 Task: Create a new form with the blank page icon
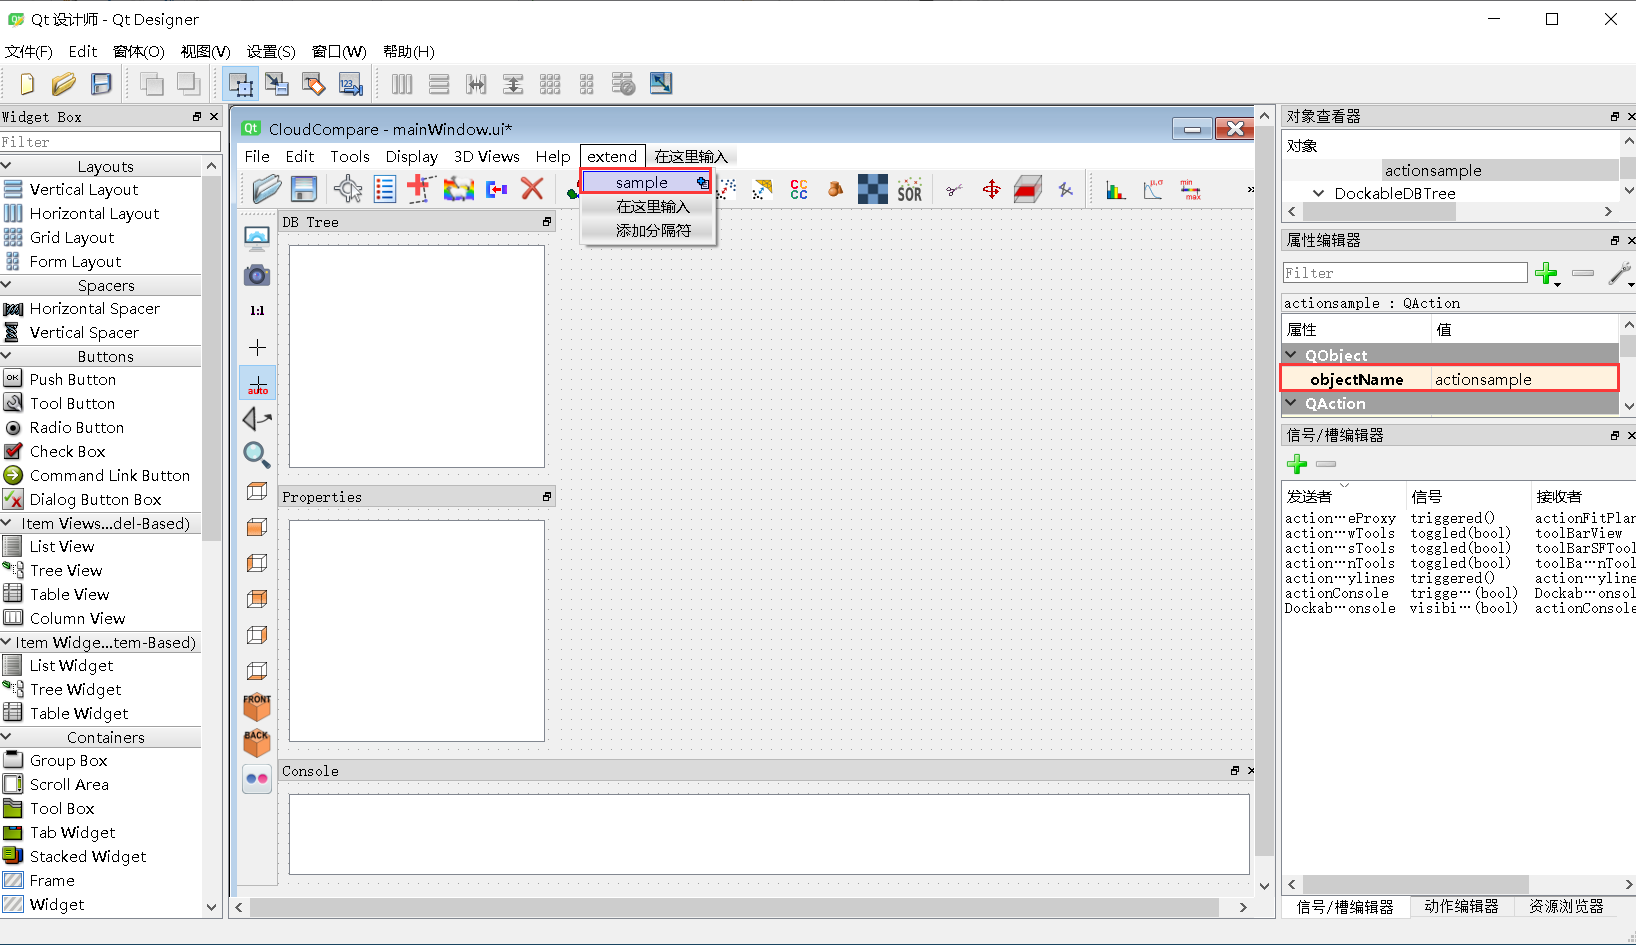coord(27,84)
